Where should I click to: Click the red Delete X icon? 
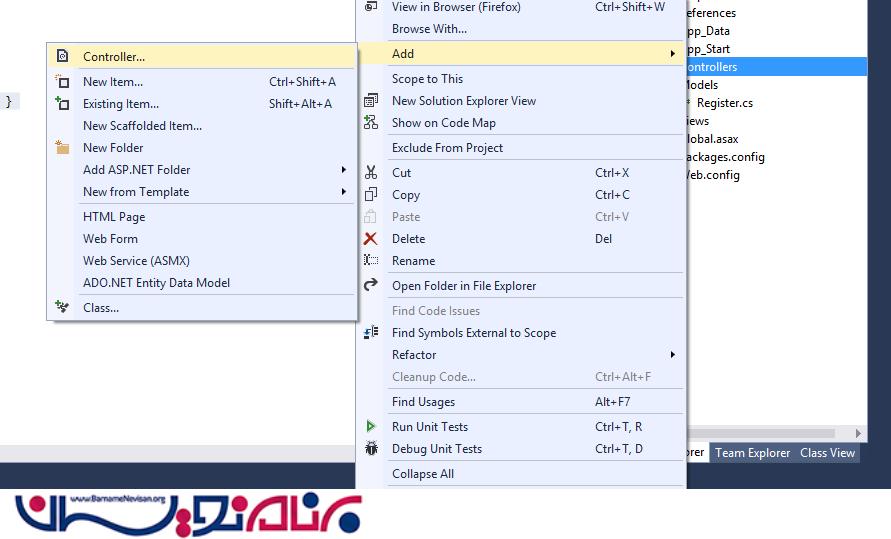point(371,239)
